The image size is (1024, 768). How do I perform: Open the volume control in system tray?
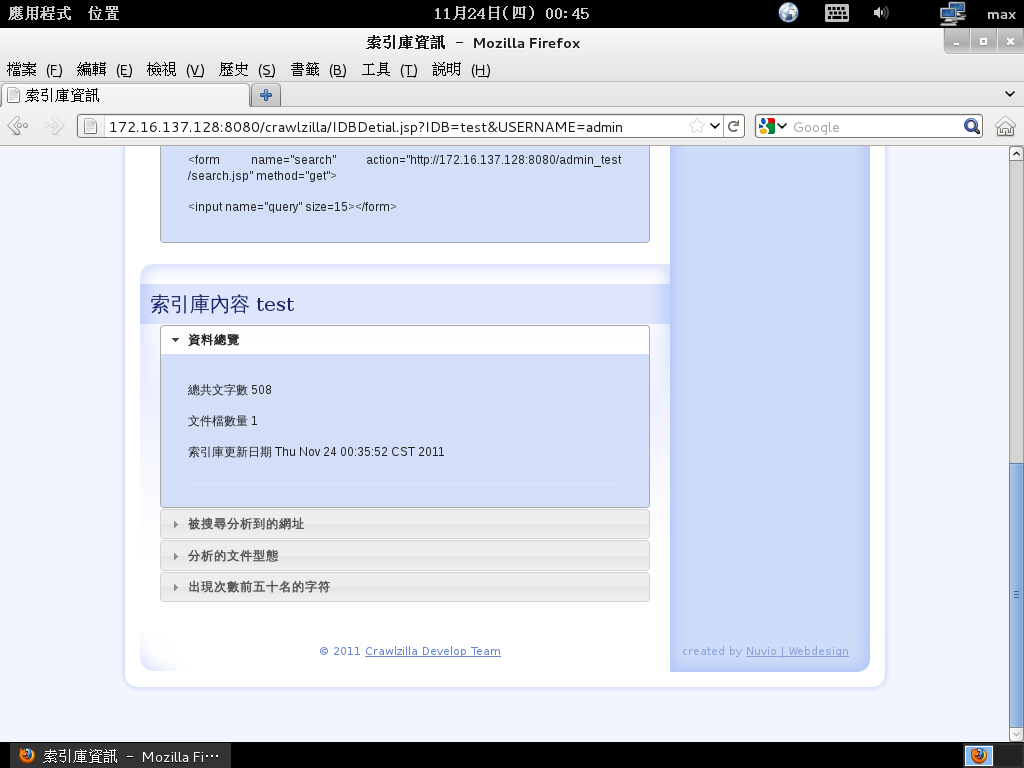click(x=881, y=13)
